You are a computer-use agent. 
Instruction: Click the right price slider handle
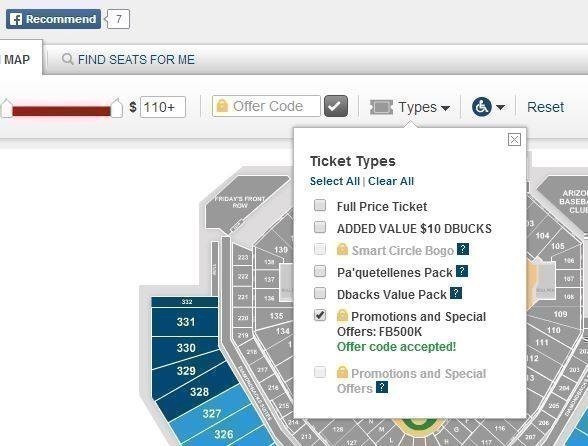point(117,108)
